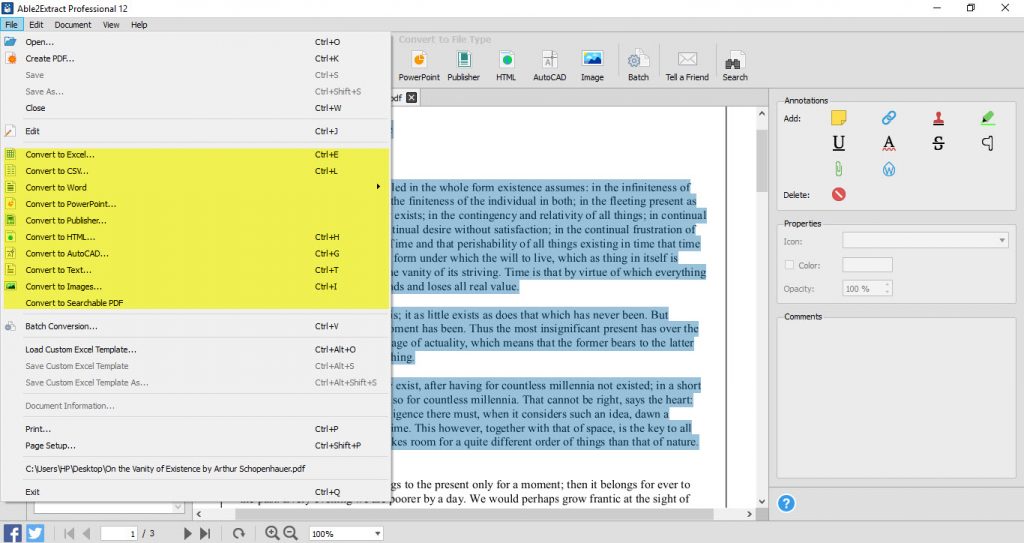Image resolution: width=1024 pixels, height=543 pixels.
Task: Toggle the Color checkbox in Properties
Action: (789, 265)
